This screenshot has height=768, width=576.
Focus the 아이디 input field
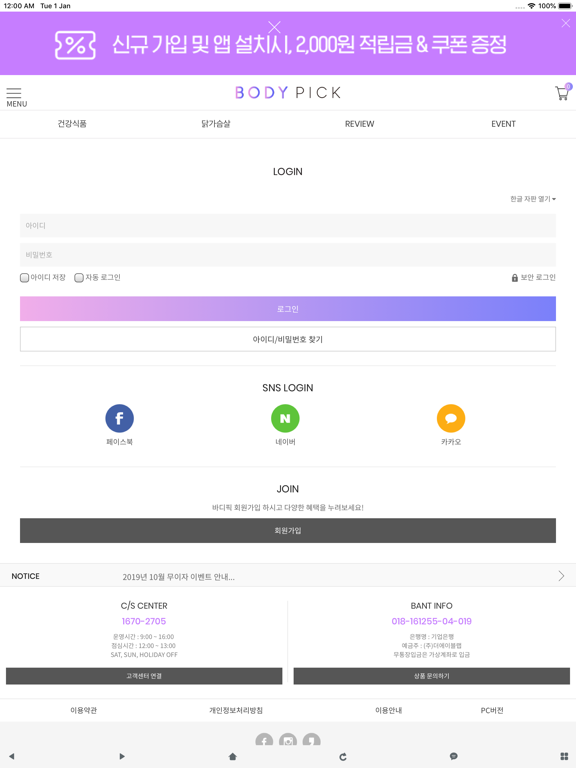pos(288,226)
